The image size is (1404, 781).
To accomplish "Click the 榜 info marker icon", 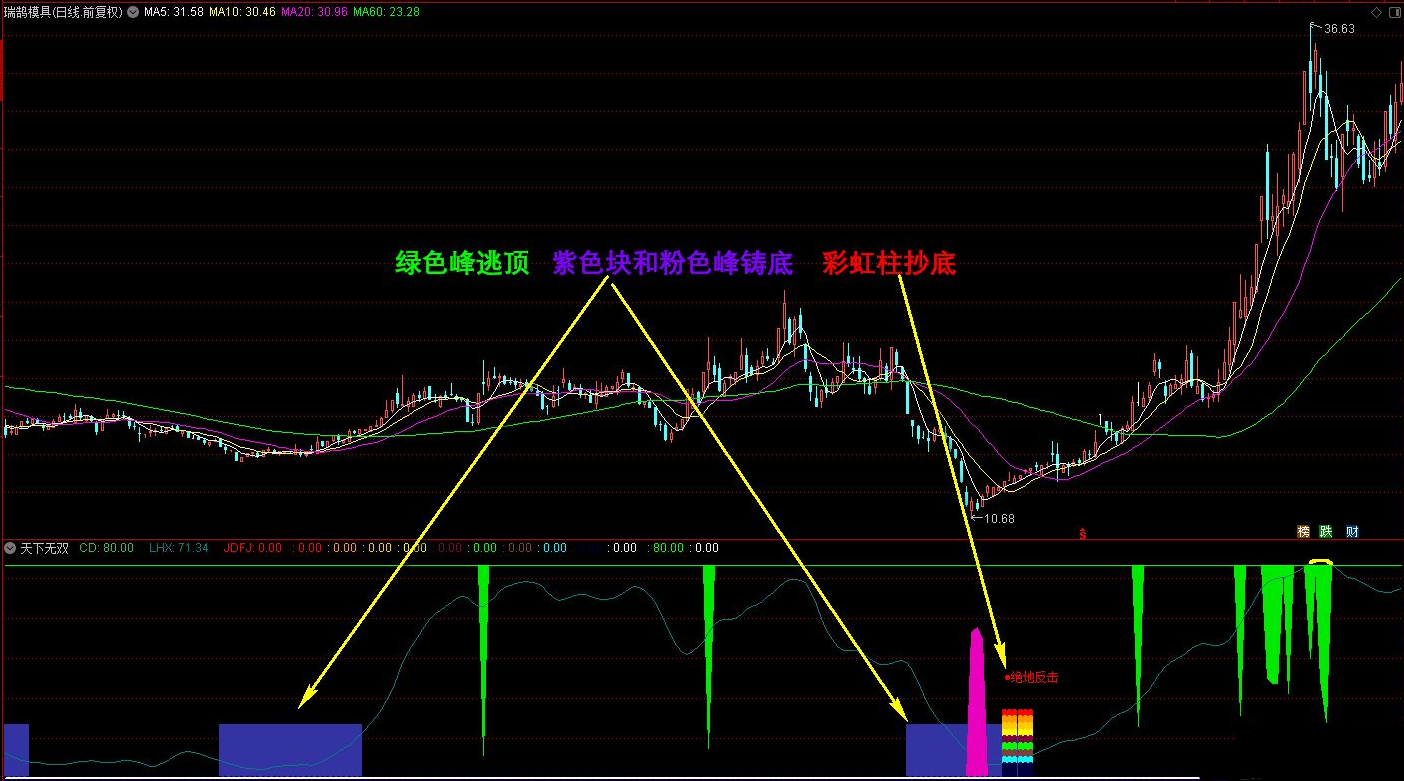I will tap(1303, 532).
